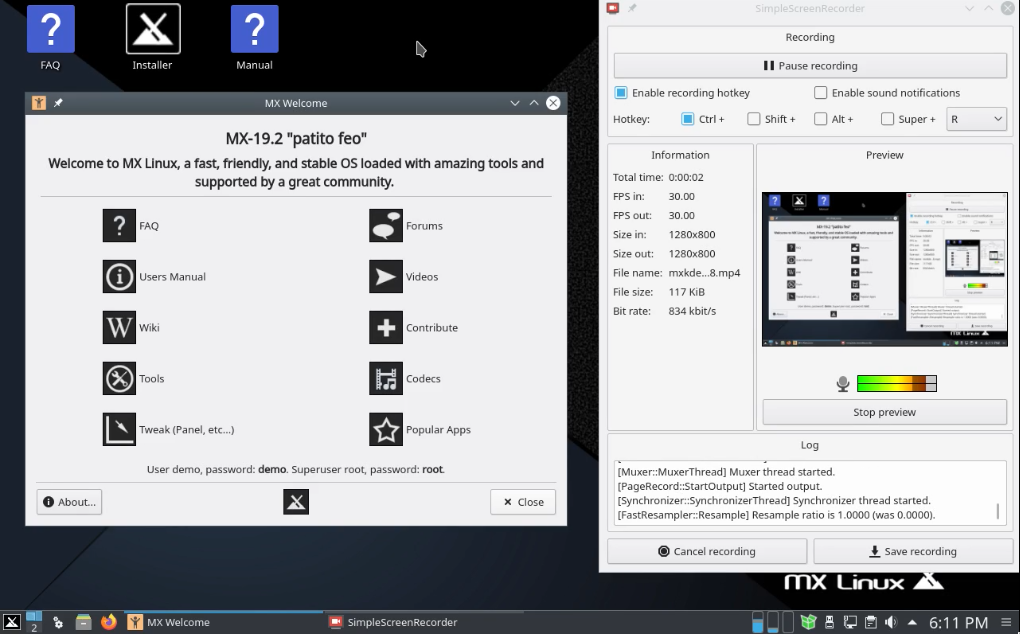Open the MX Linux application menu
This screenshot has width=1020, height=634.
(11, 622)
